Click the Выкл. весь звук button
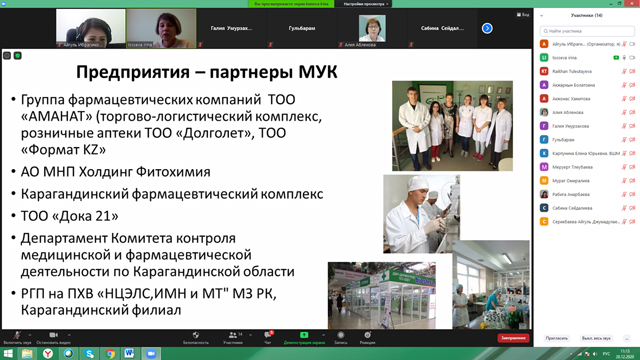This screenshot has height=360, width=640. (x=596, y=338)
